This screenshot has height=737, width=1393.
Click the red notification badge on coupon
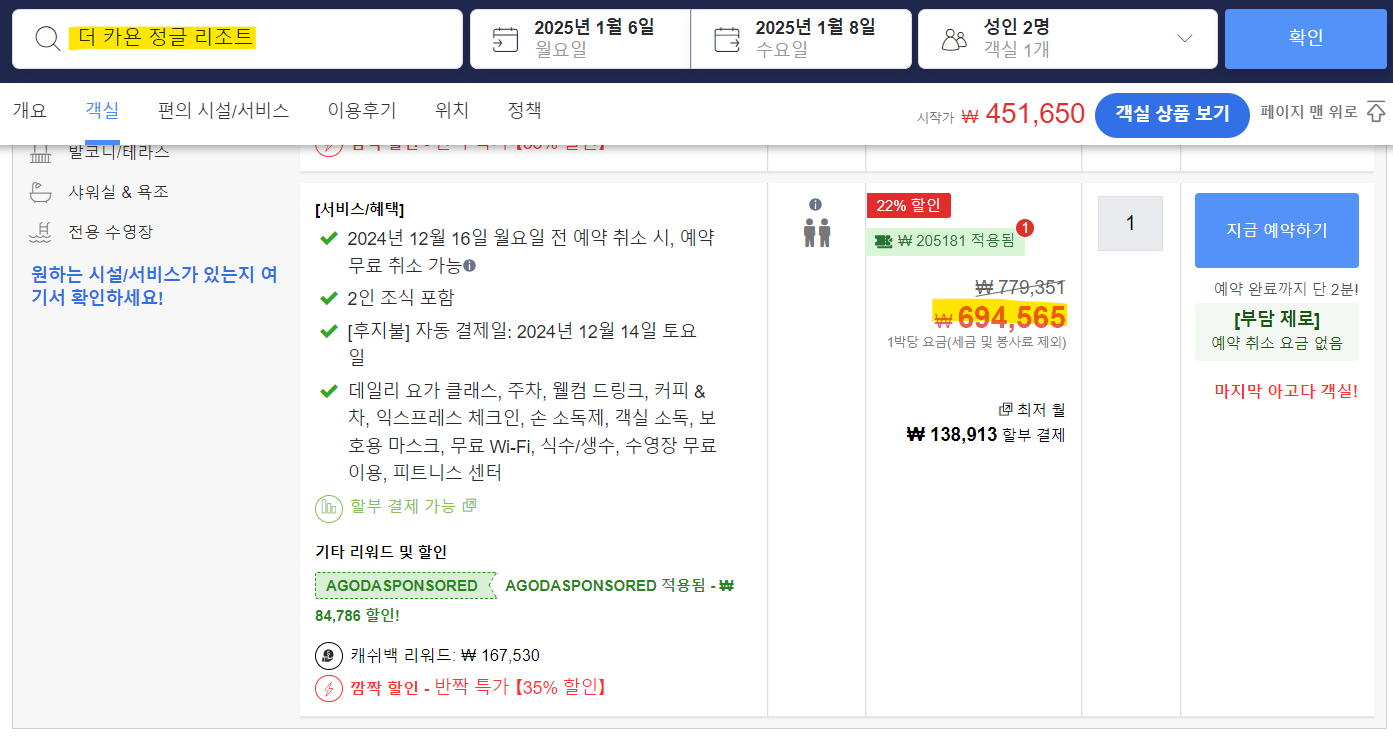point(1025,228)
